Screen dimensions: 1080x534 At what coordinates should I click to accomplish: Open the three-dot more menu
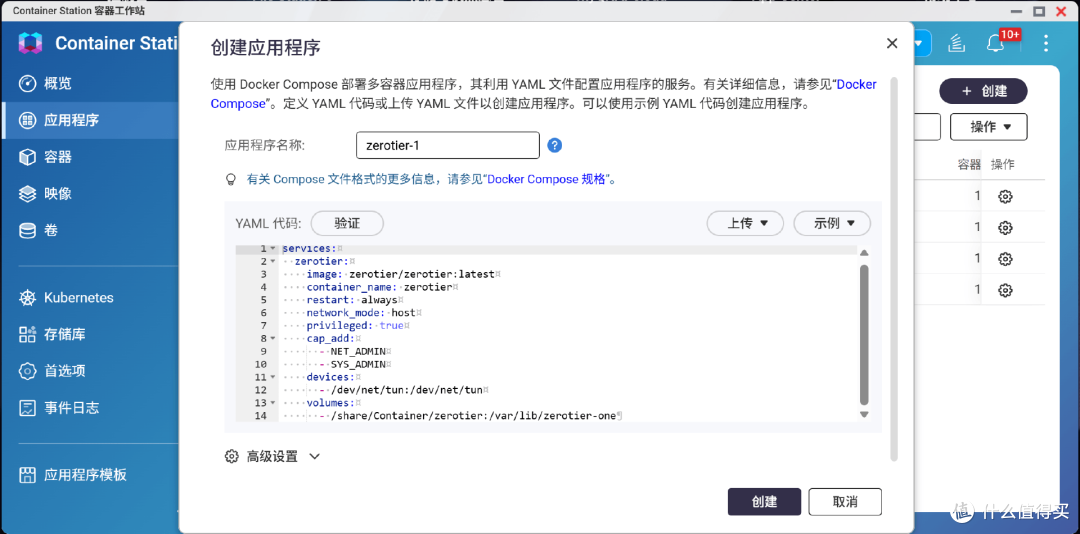pos(1046,43)
